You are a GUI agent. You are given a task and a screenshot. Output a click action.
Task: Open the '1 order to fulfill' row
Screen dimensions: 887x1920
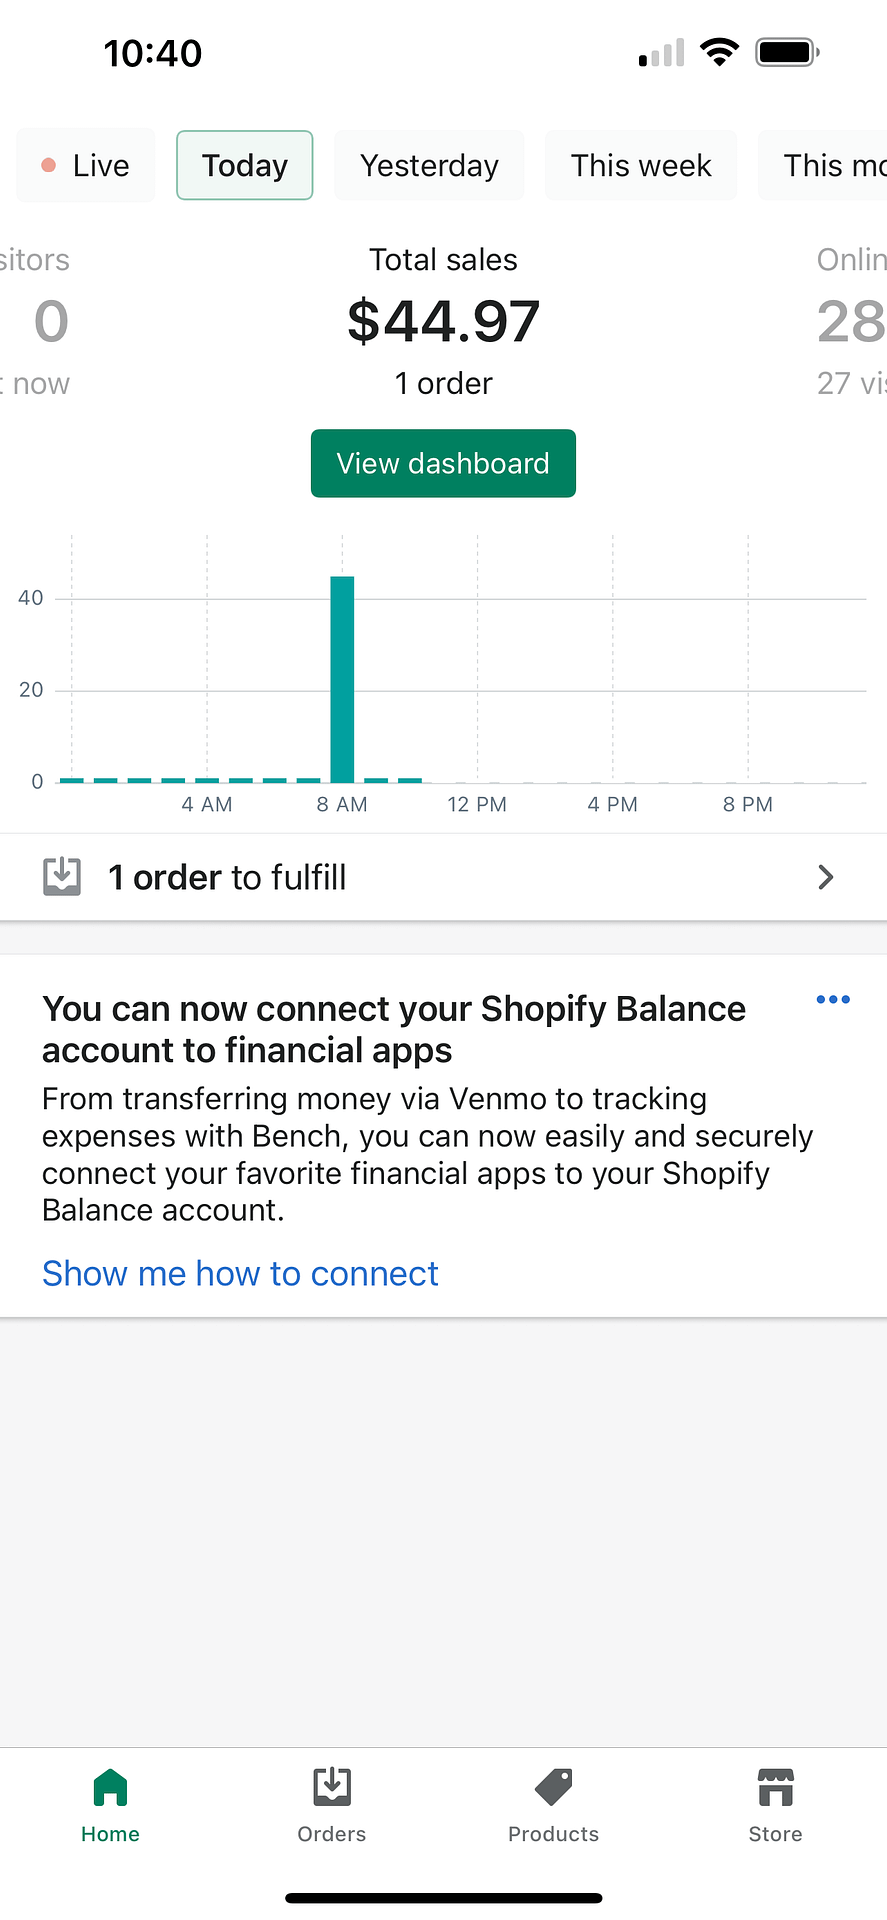(x=443, y=877)
